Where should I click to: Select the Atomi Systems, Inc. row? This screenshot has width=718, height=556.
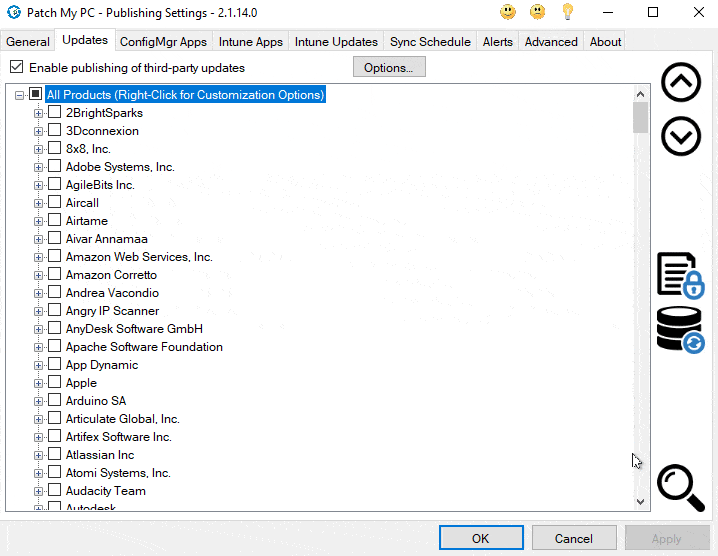click(118, 473)
